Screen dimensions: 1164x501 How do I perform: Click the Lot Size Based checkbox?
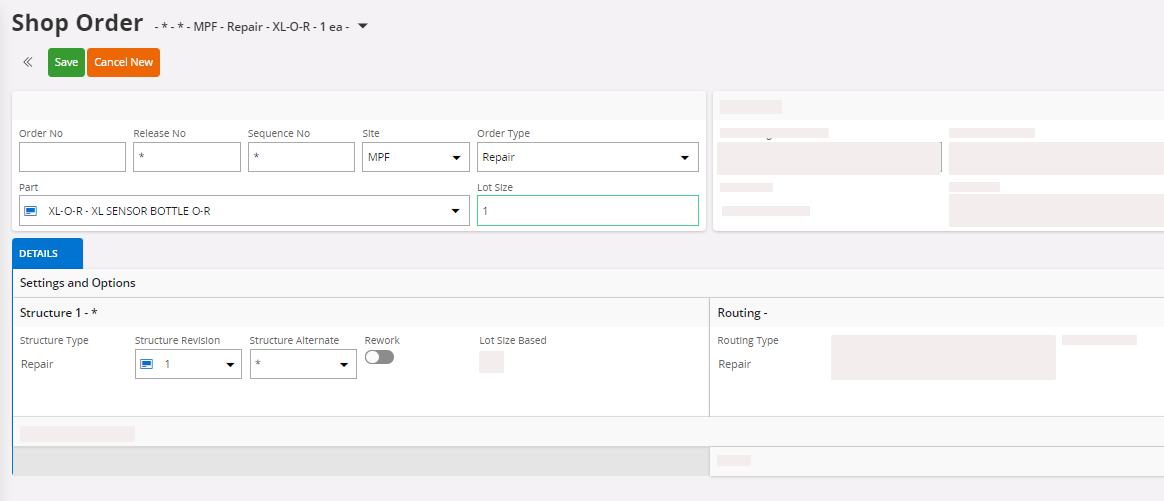tap(491, 362)
